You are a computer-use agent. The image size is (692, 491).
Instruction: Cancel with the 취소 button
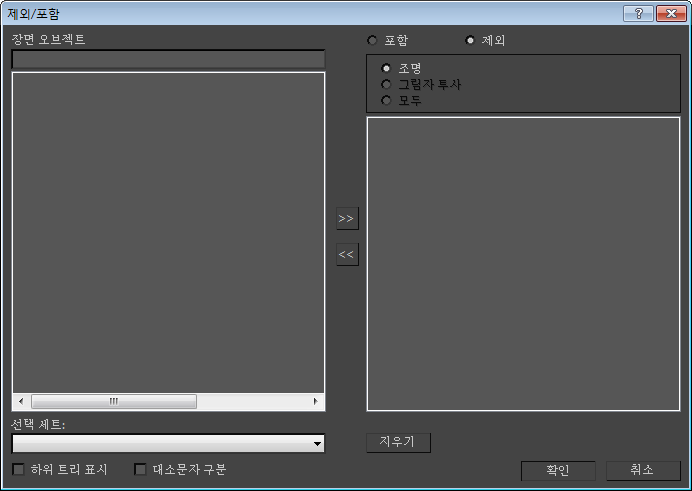643,470
